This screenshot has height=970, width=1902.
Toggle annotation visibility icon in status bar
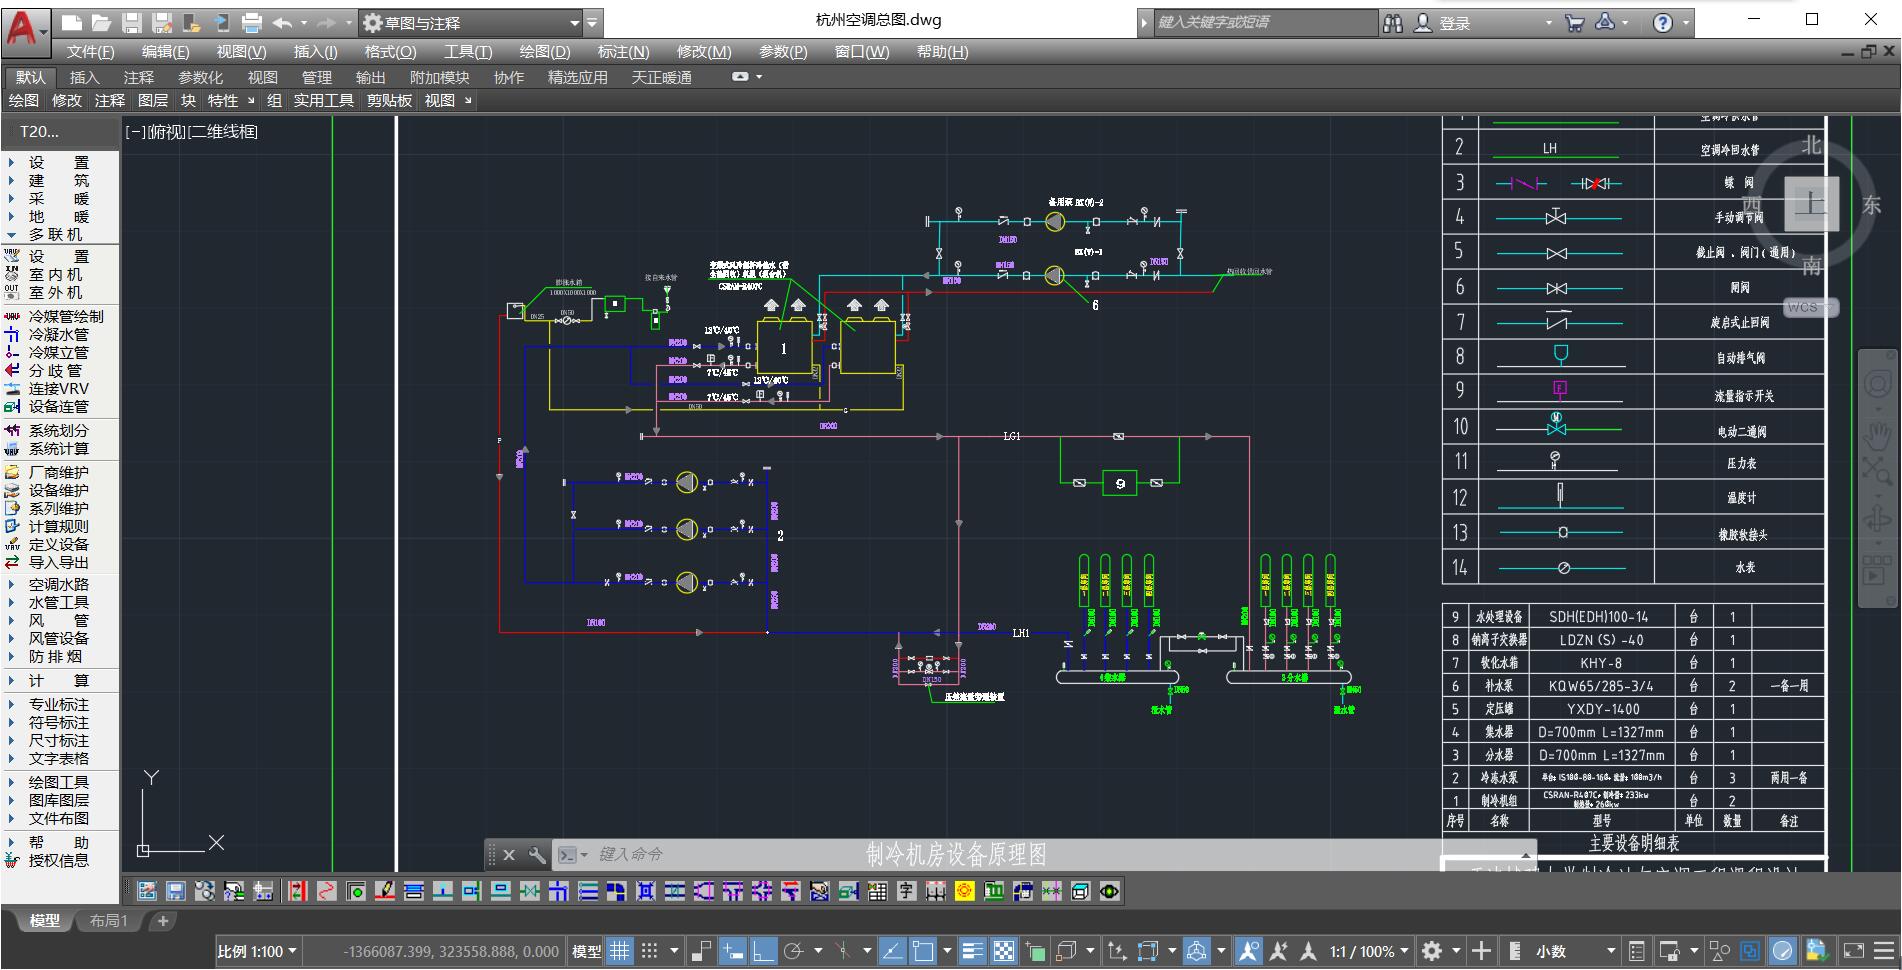pyautogui.click(x=1248, y=951)
